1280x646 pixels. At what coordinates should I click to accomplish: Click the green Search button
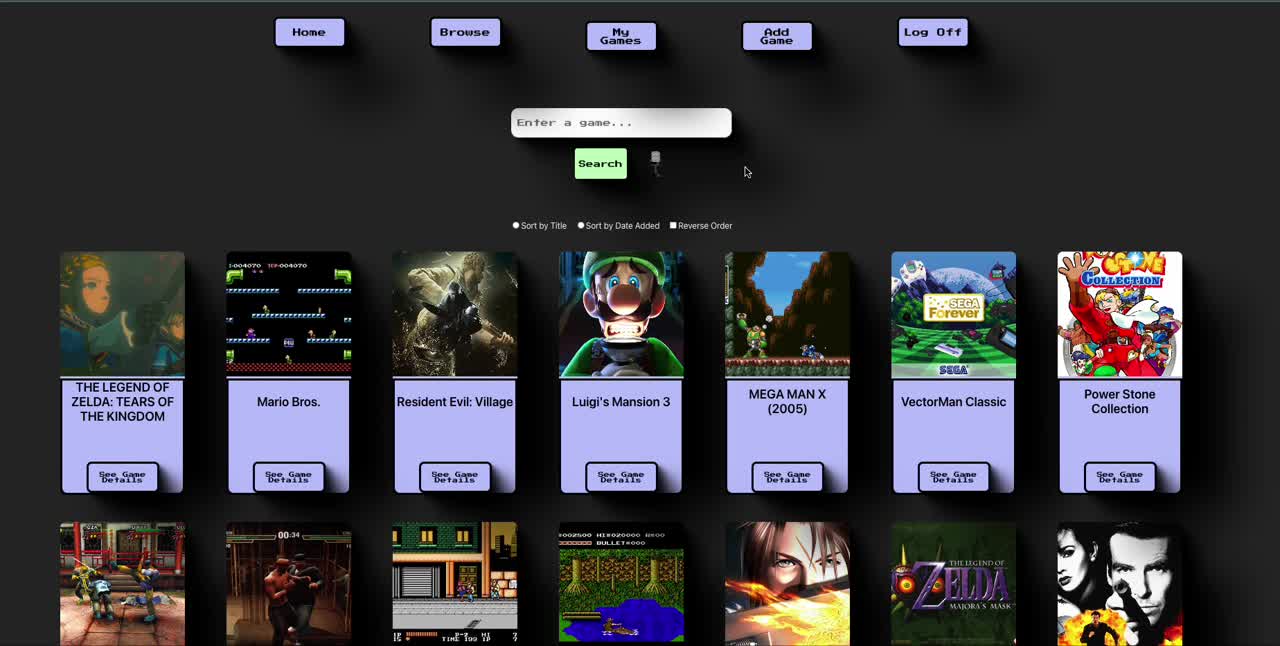coord(600,163)
